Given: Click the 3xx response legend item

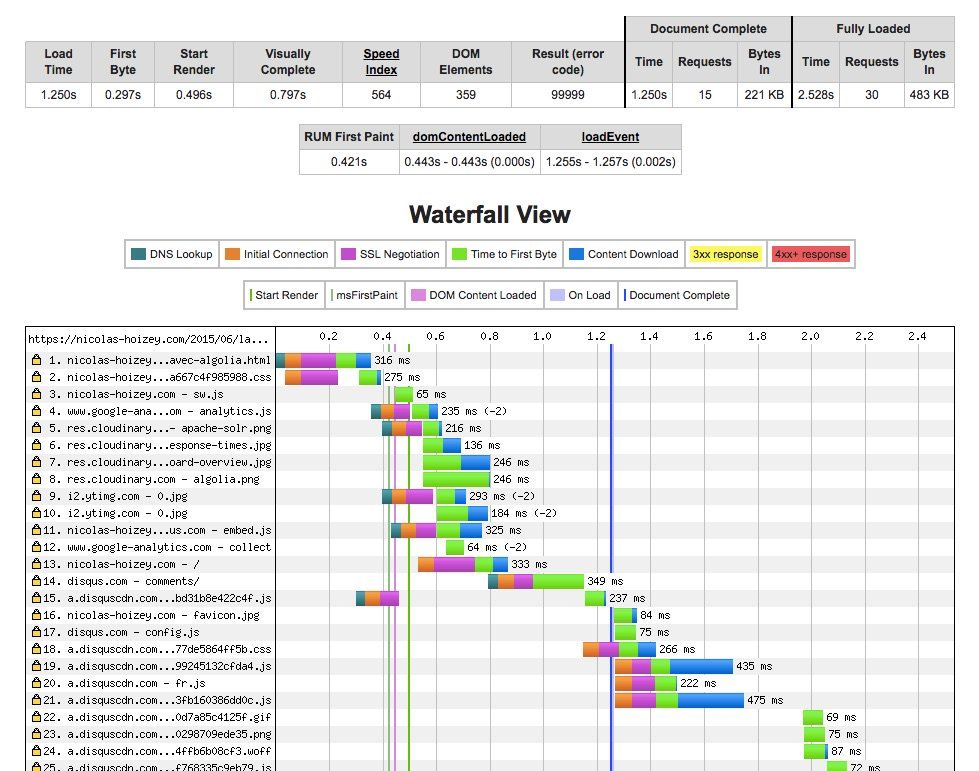Looking at the screenshot, I should tap(725, 254).
